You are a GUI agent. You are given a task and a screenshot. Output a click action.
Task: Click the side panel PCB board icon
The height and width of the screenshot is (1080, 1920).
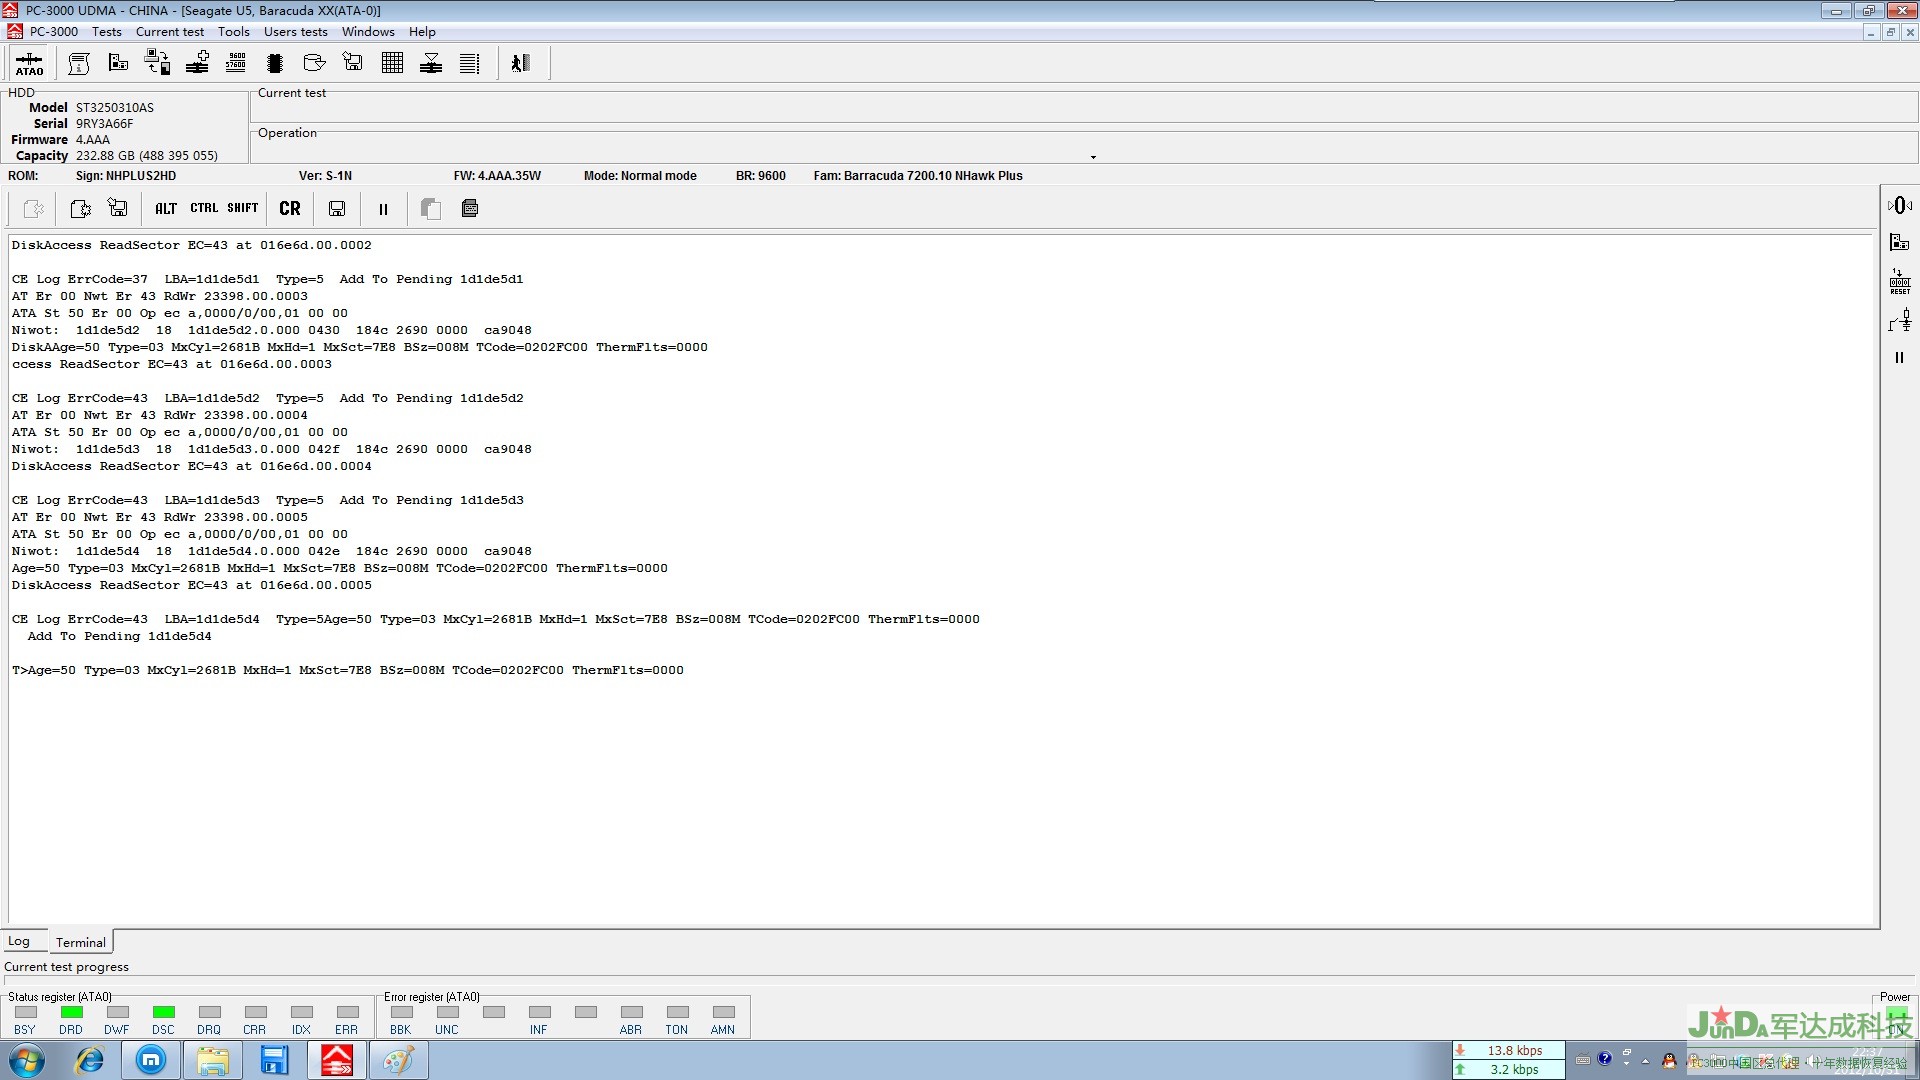(1899, 242)
